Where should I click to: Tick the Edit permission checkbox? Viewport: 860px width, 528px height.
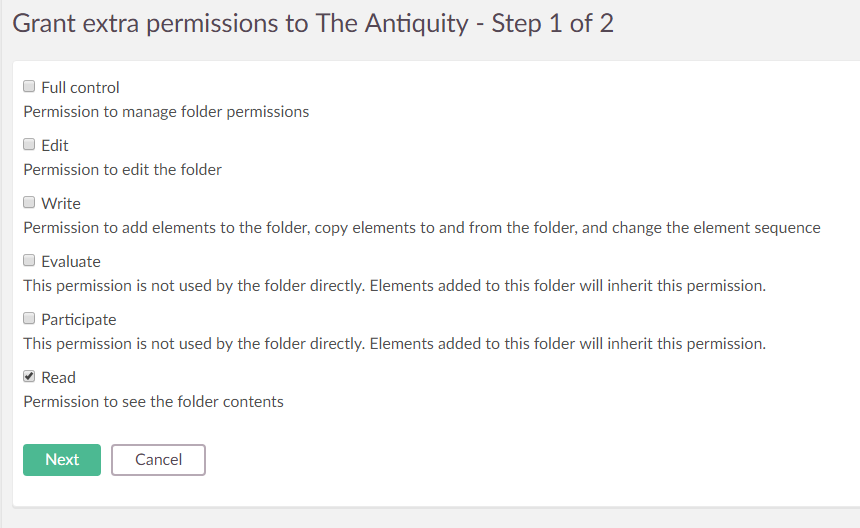[x=29, y=145]
